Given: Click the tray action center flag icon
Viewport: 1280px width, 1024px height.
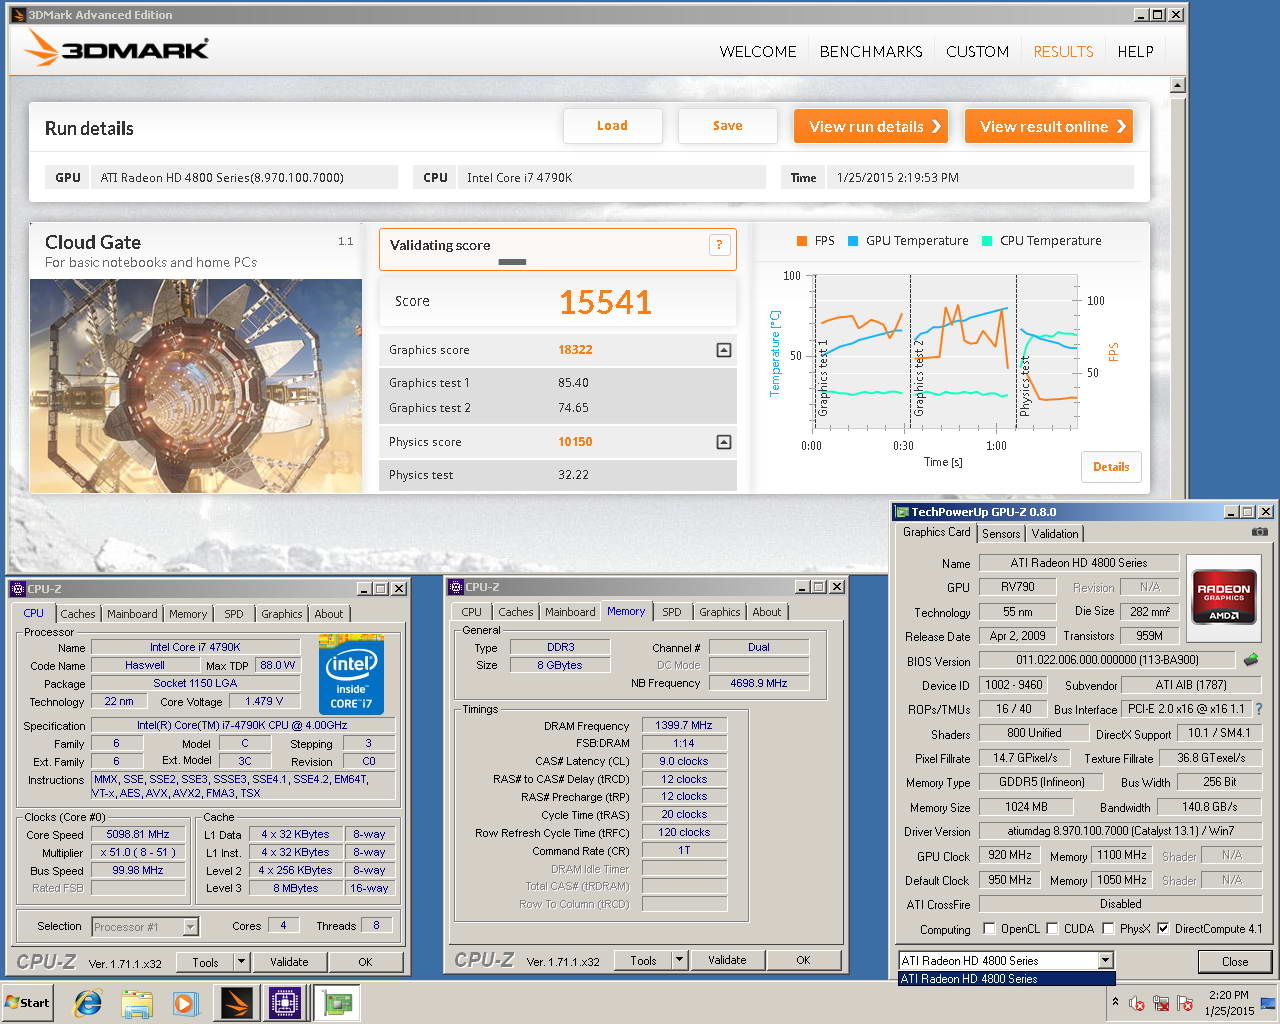Looking at the screenshot, I should point(1185,1003).
